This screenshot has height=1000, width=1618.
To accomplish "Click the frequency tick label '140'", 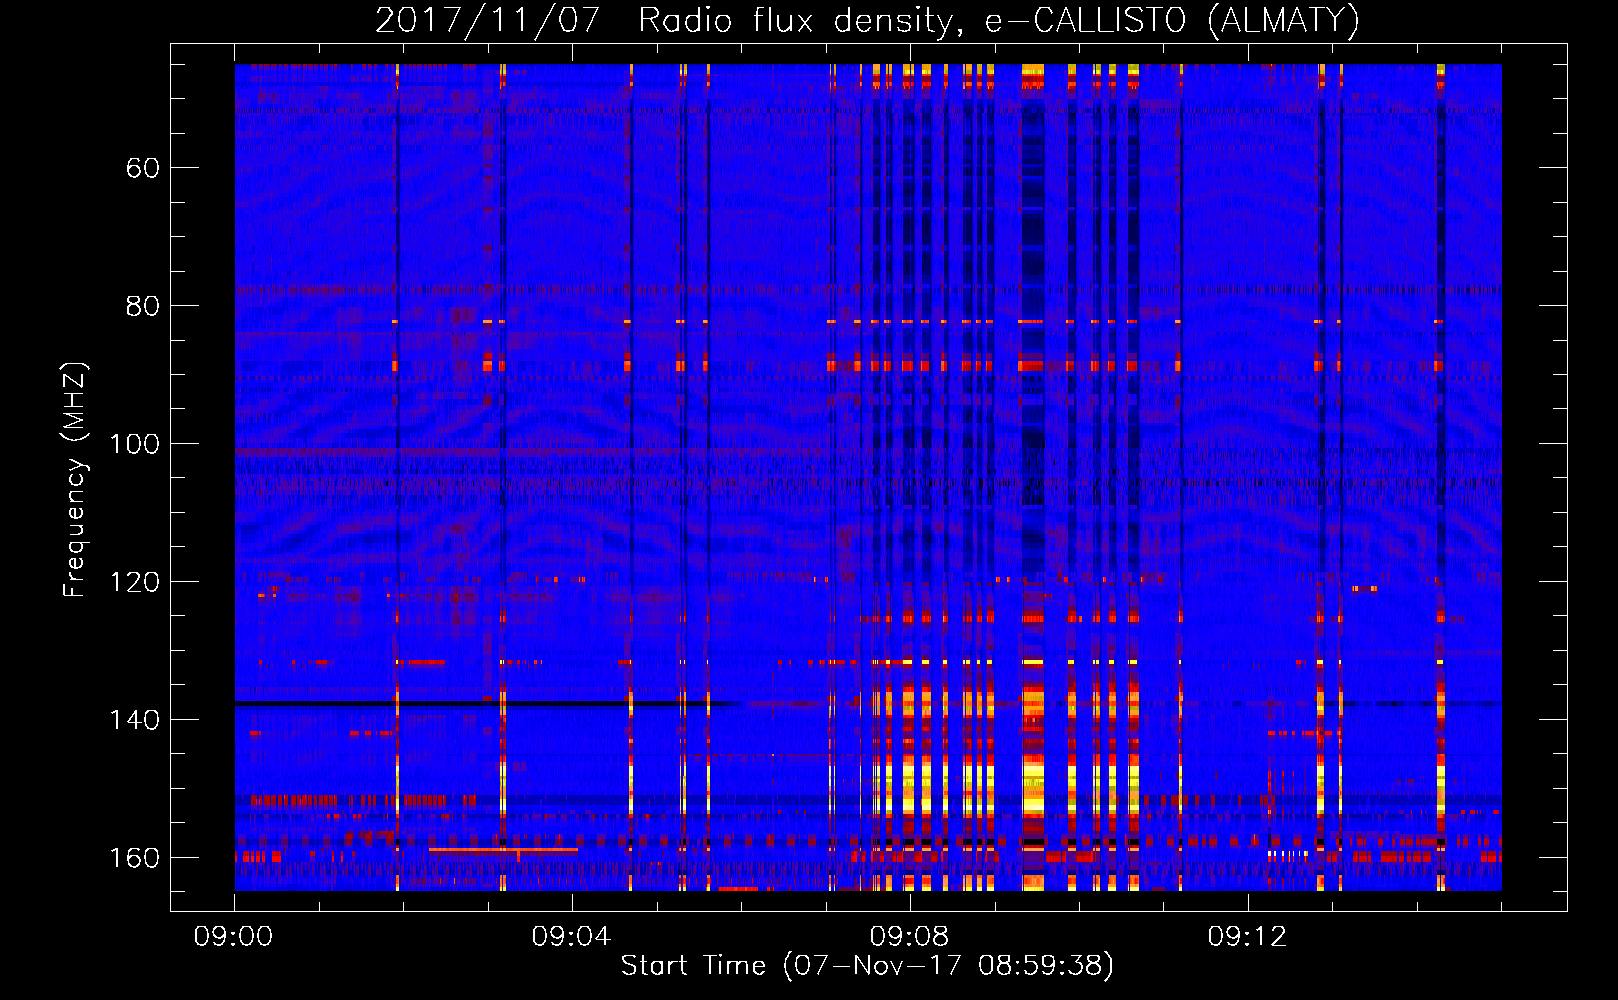I will (x=134, y=720).
